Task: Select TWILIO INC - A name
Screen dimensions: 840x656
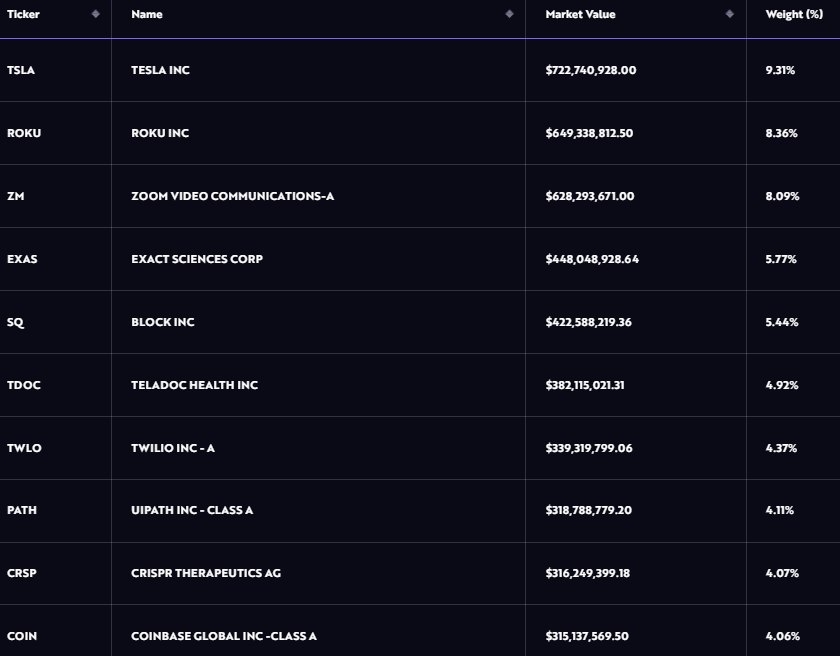Action: pyautogui.click(x=173, y=448)
